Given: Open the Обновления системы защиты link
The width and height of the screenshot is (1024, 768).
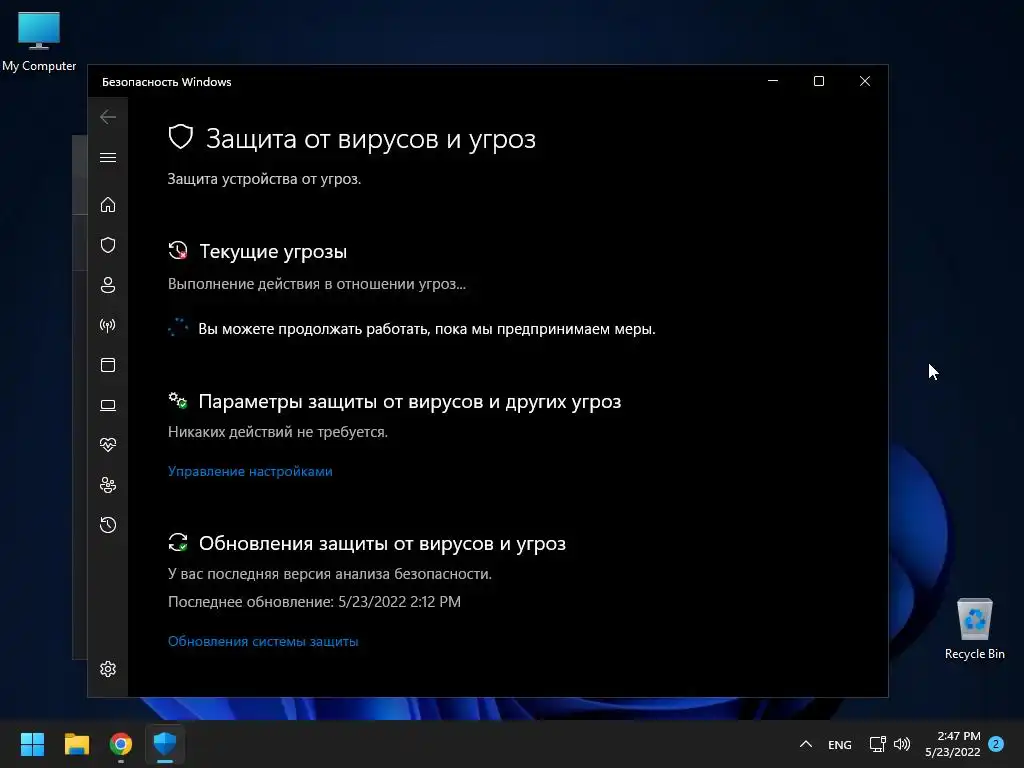Looking at the screenshot, I should [x=263, y=641].
